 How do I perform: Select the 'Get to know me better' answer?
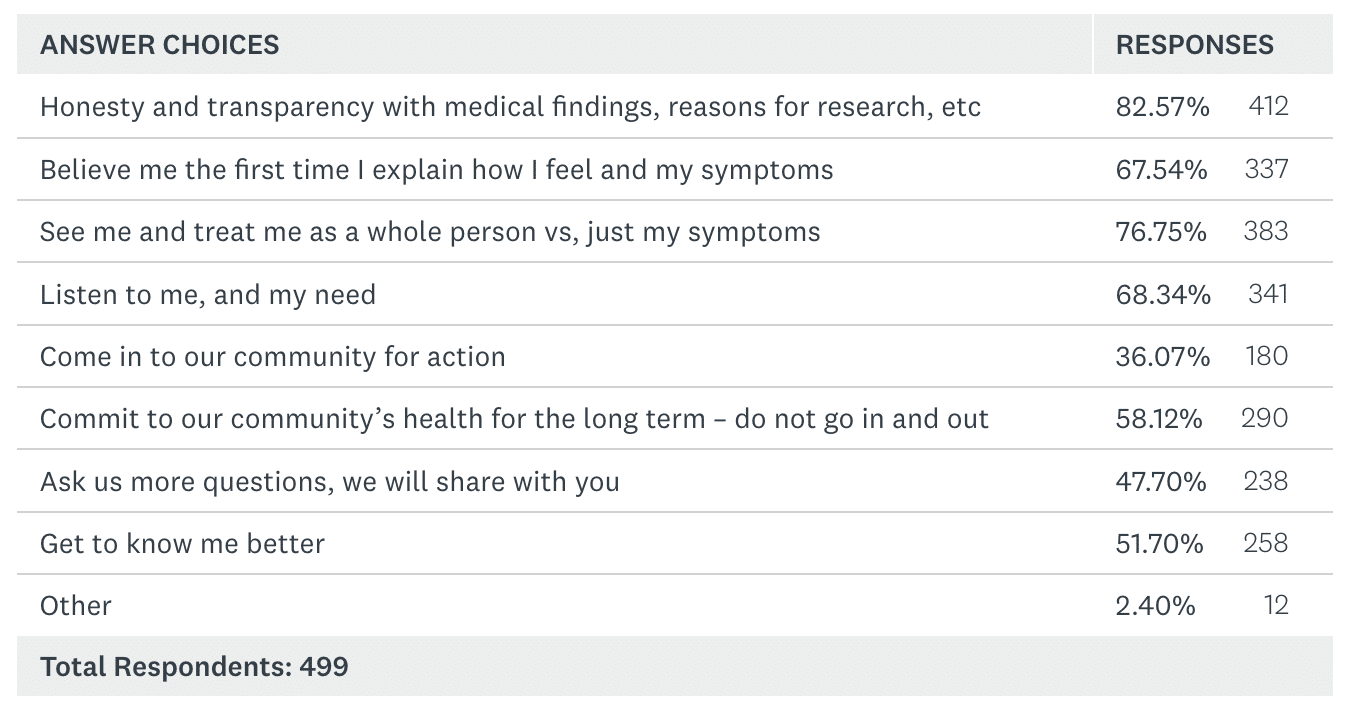click(182, 544)
